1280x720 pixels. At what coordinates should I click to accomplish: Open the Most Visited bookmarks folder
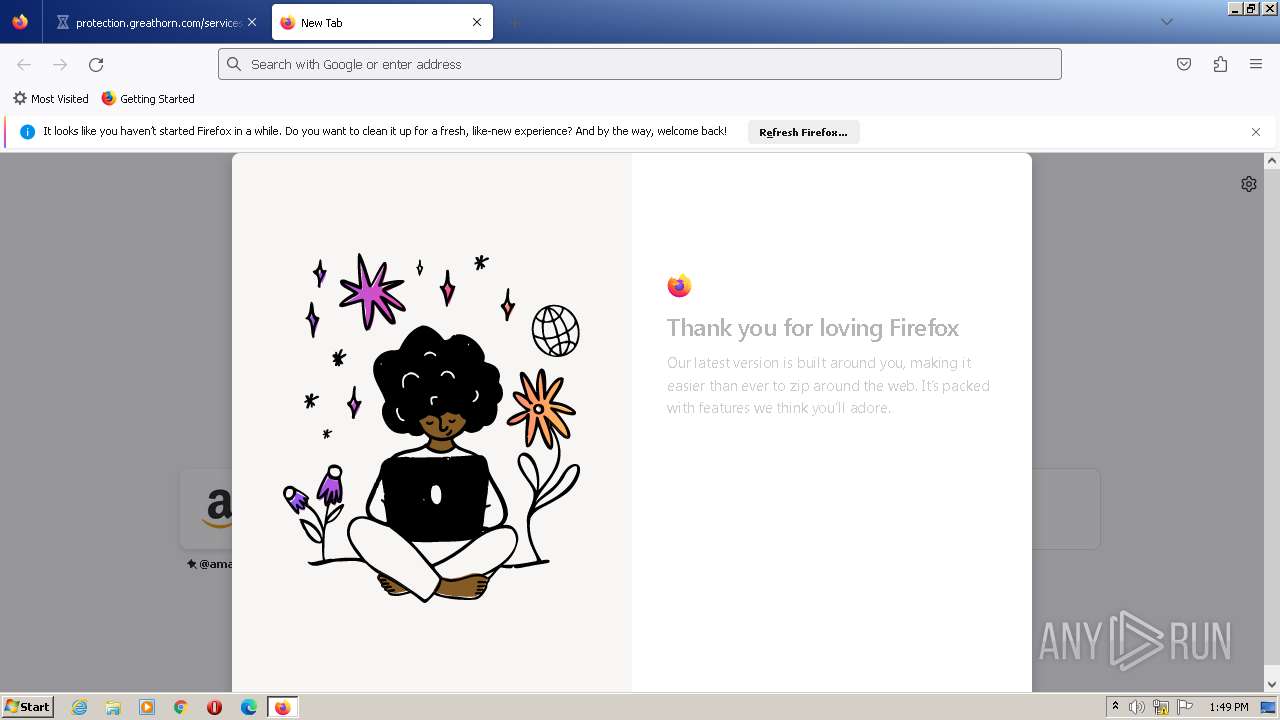click(x=50, y=99)
